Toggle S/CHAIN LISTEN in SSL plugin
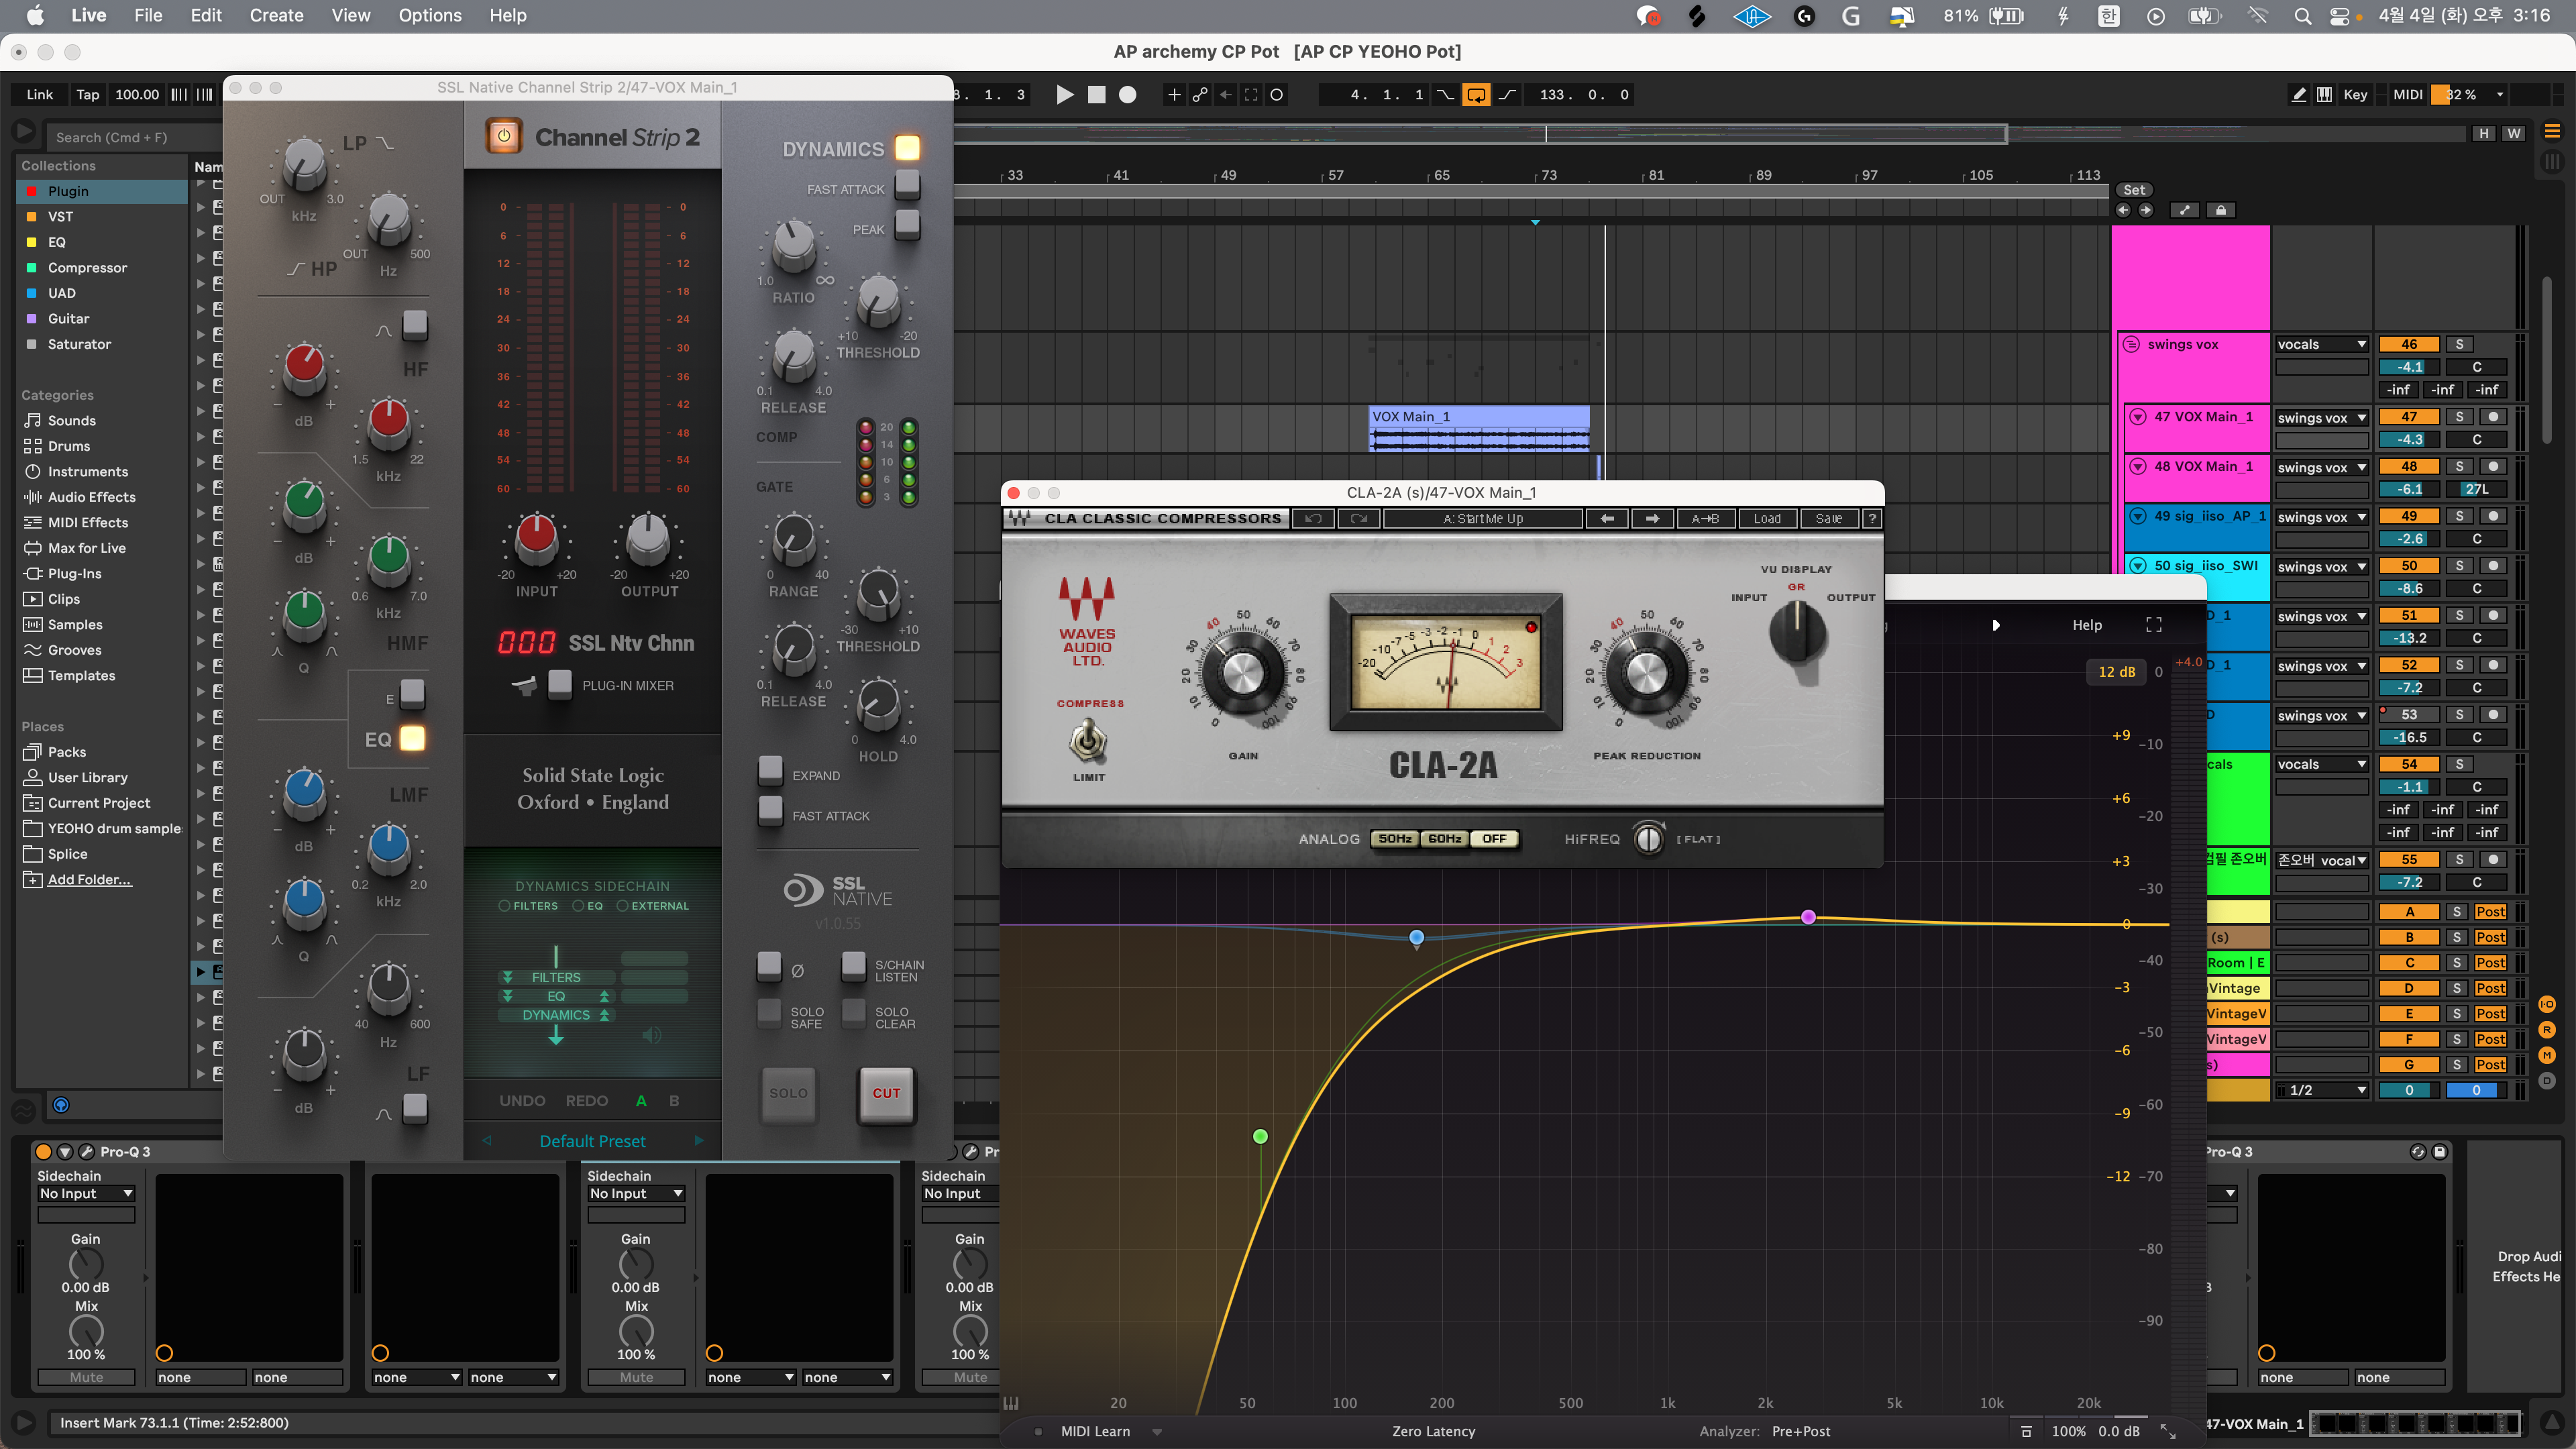The image size is (2576, 1449). point(853,966)
